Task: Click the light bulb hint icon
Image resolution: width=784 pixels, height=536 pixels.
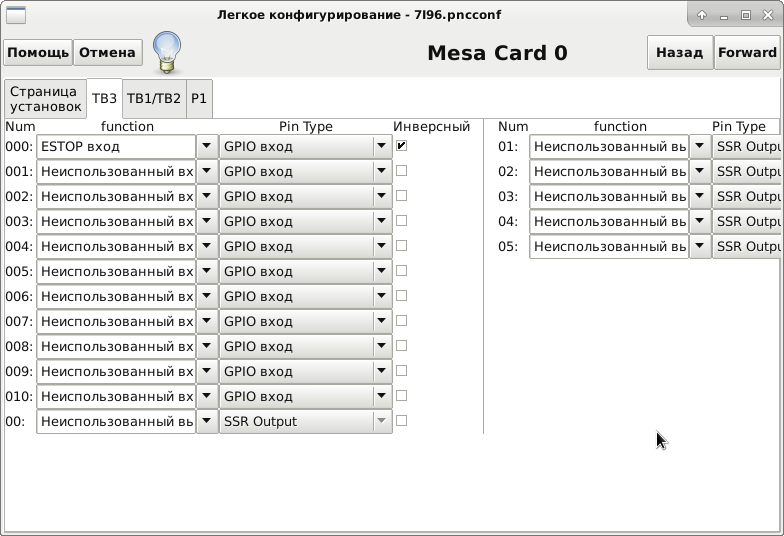Action: 167,52
